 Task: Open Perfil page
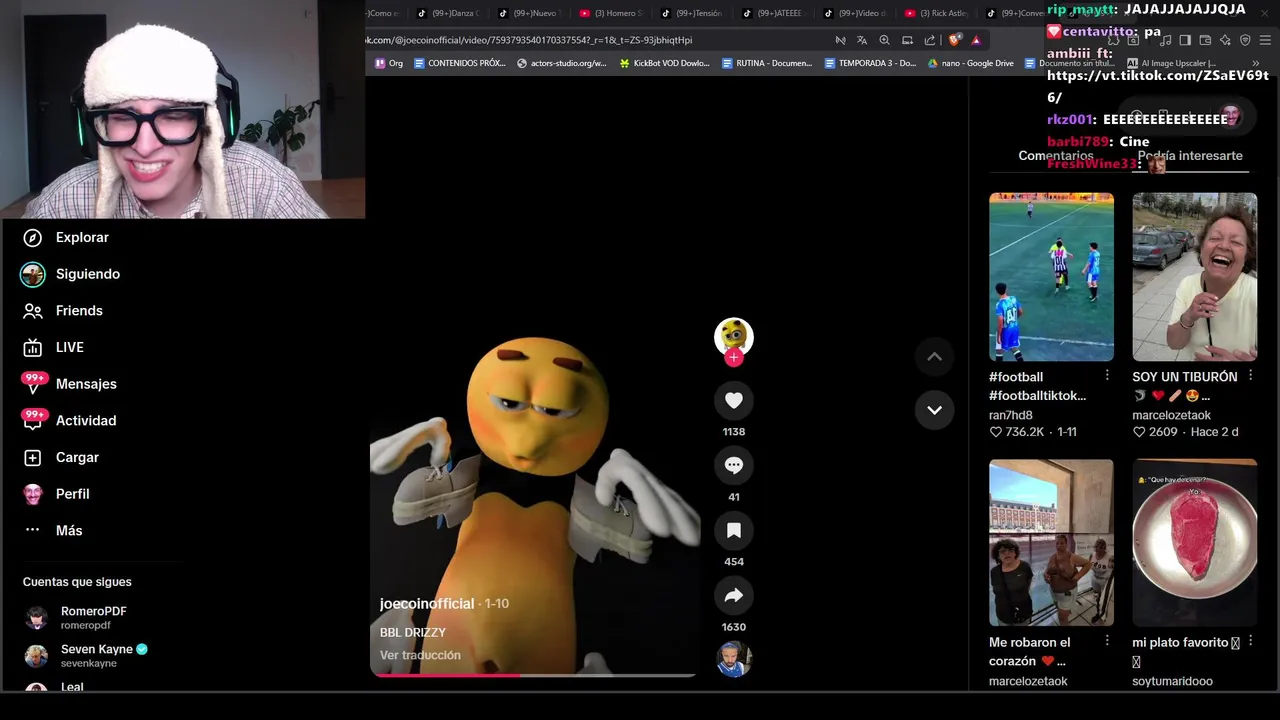(57, 494)
